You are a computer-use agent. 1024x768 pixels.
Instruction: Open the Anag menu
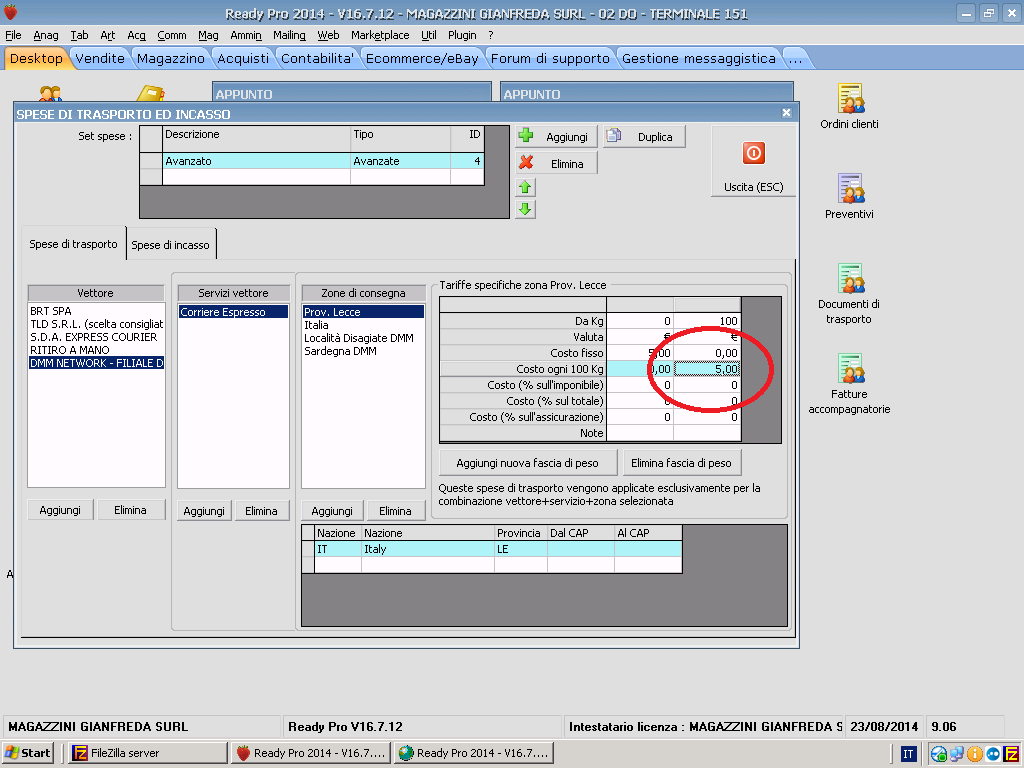click(46, 35)
